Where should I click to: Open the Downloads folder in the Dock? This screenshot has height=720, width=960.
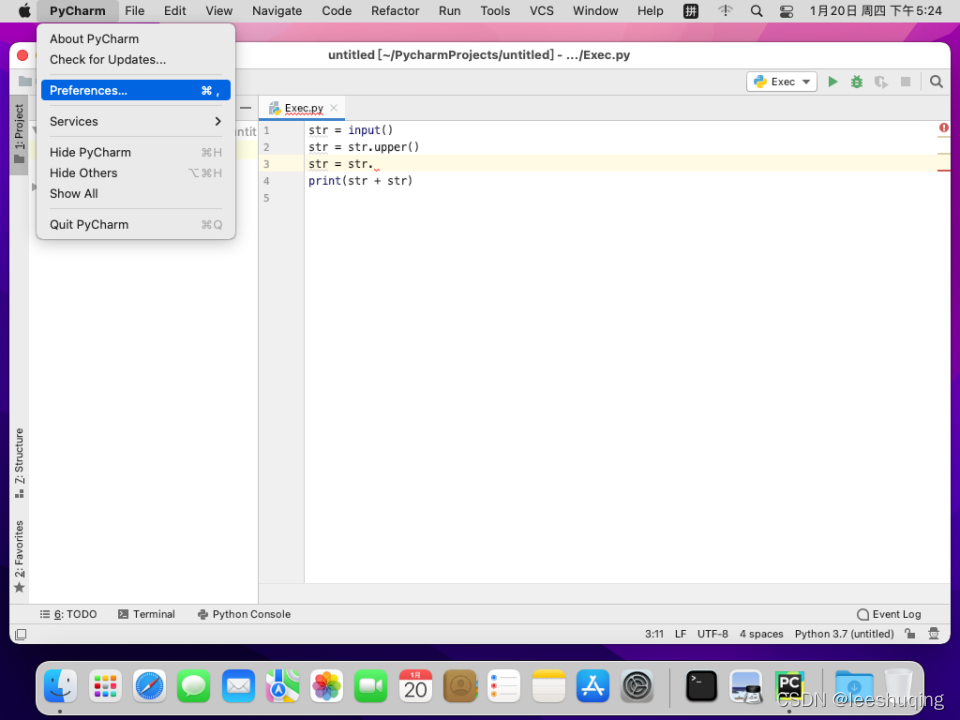pos(854,686)
